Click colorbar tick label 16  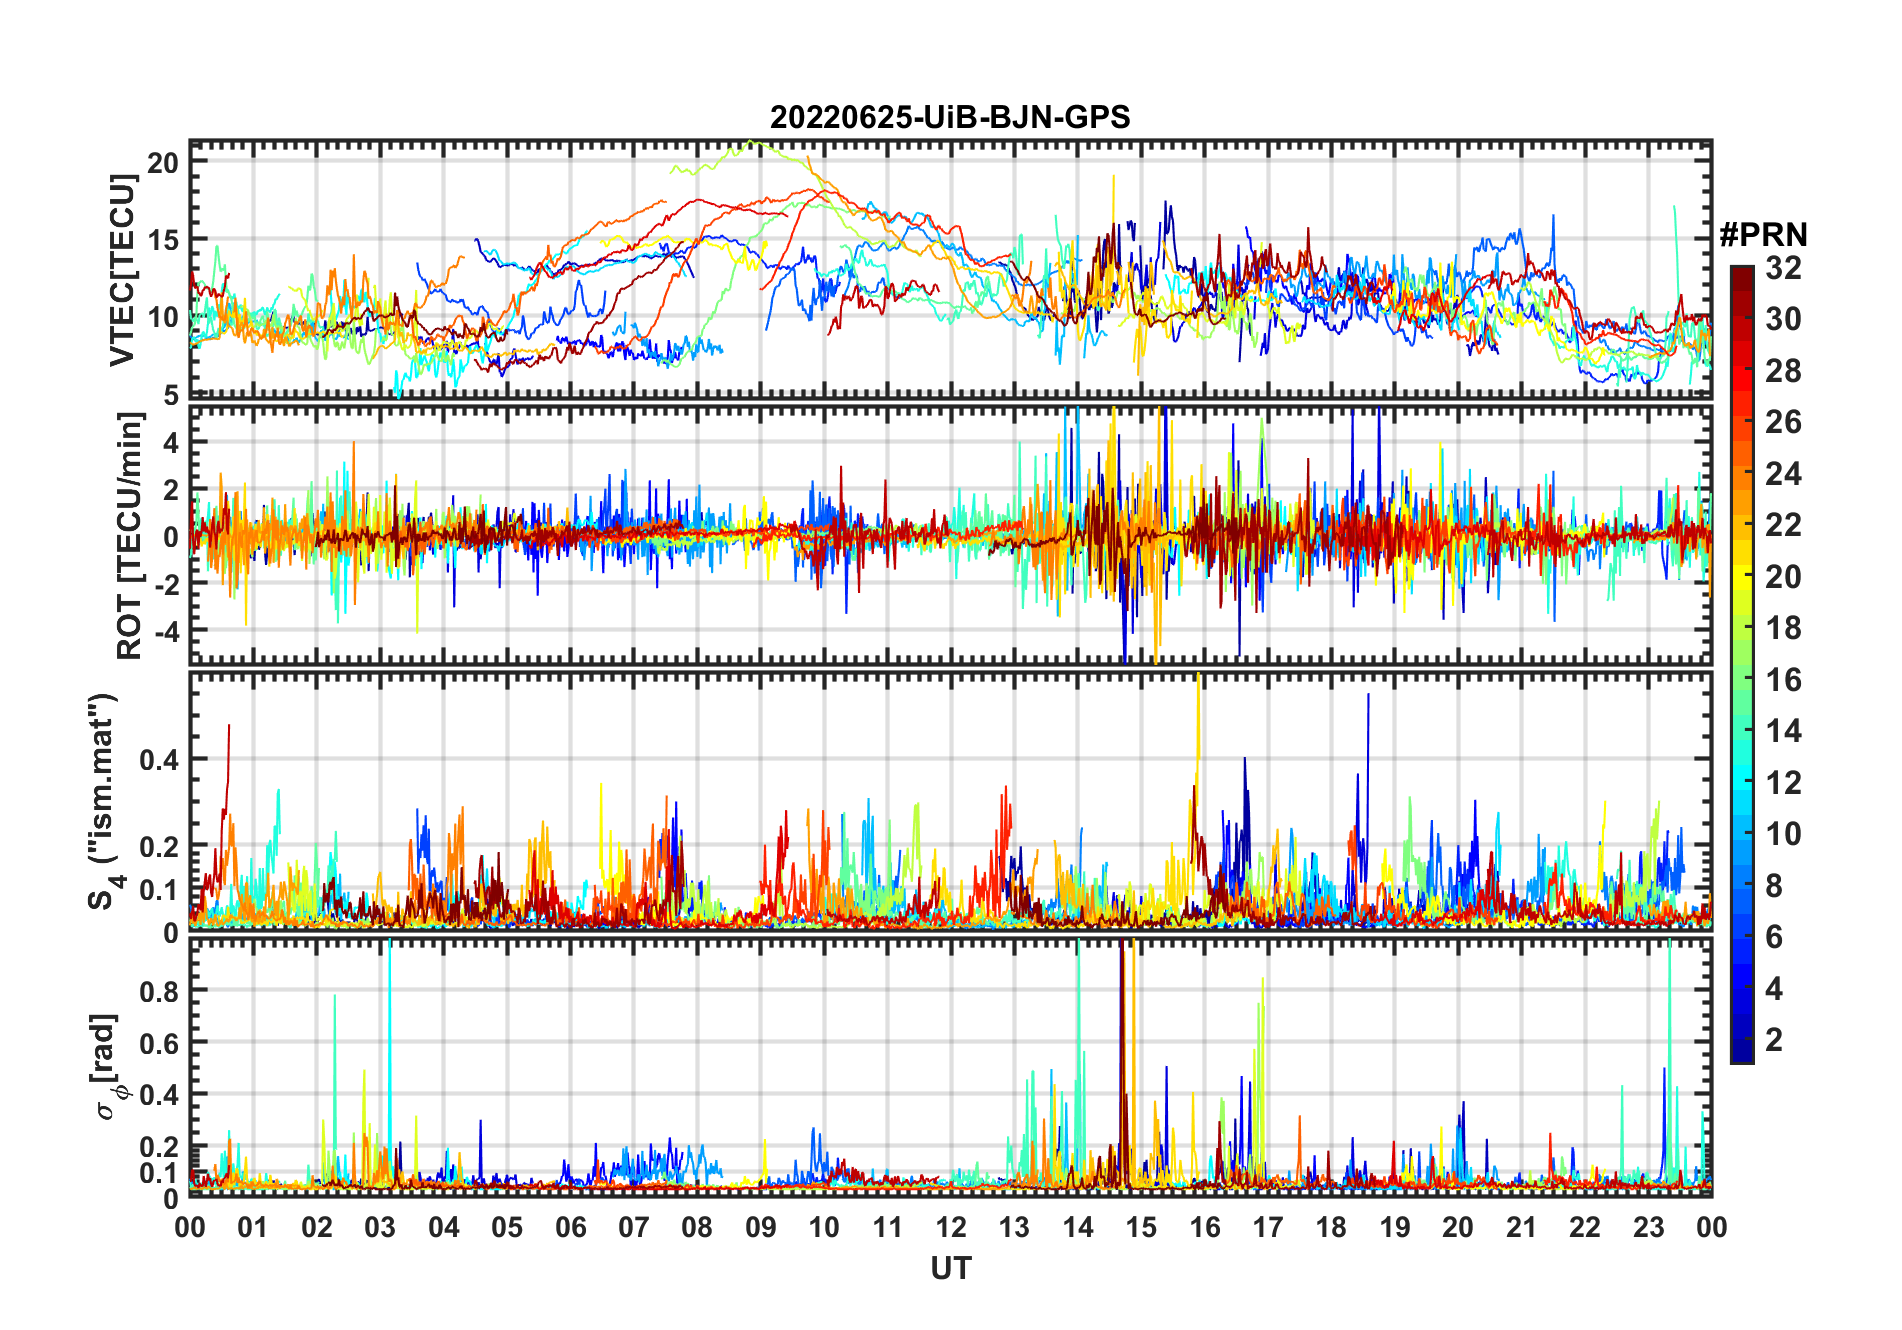coord(1783,680)
